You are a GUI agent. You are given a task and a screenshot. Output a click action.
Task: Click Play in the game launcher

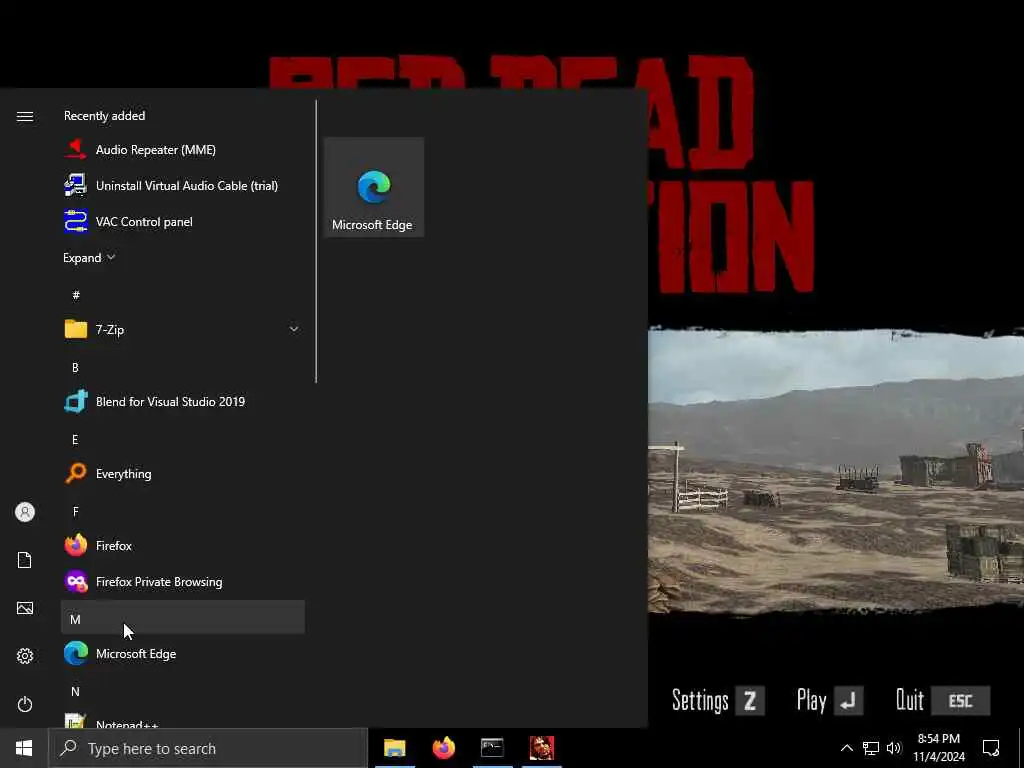point(812,701)
